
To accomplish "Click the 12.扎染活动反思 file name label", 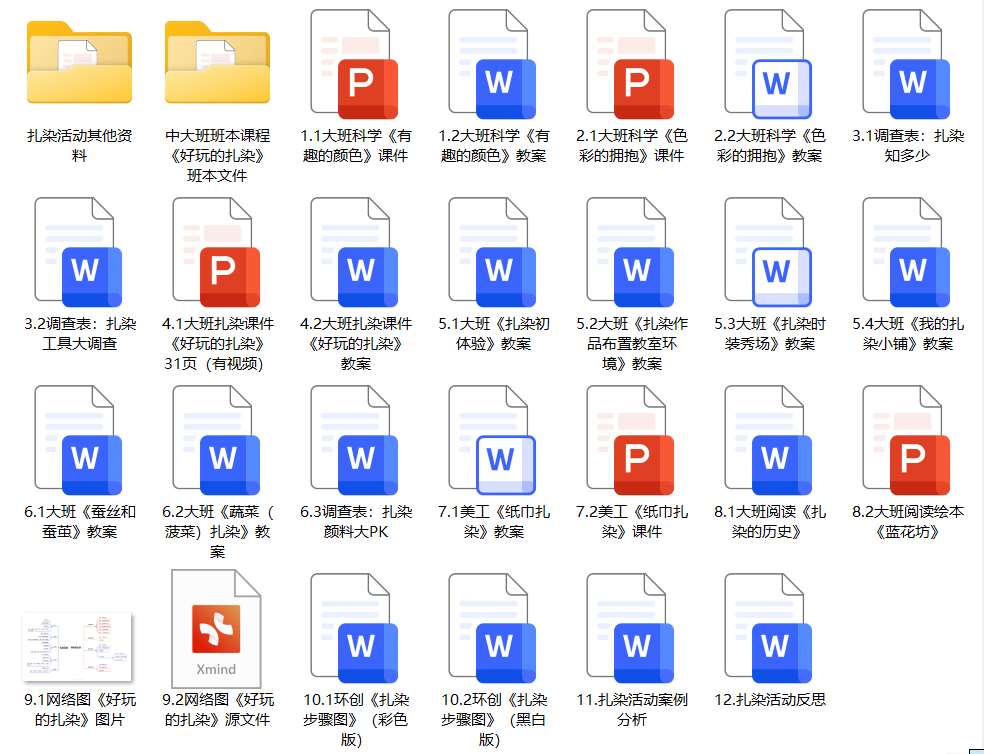I will pos(770,700).
